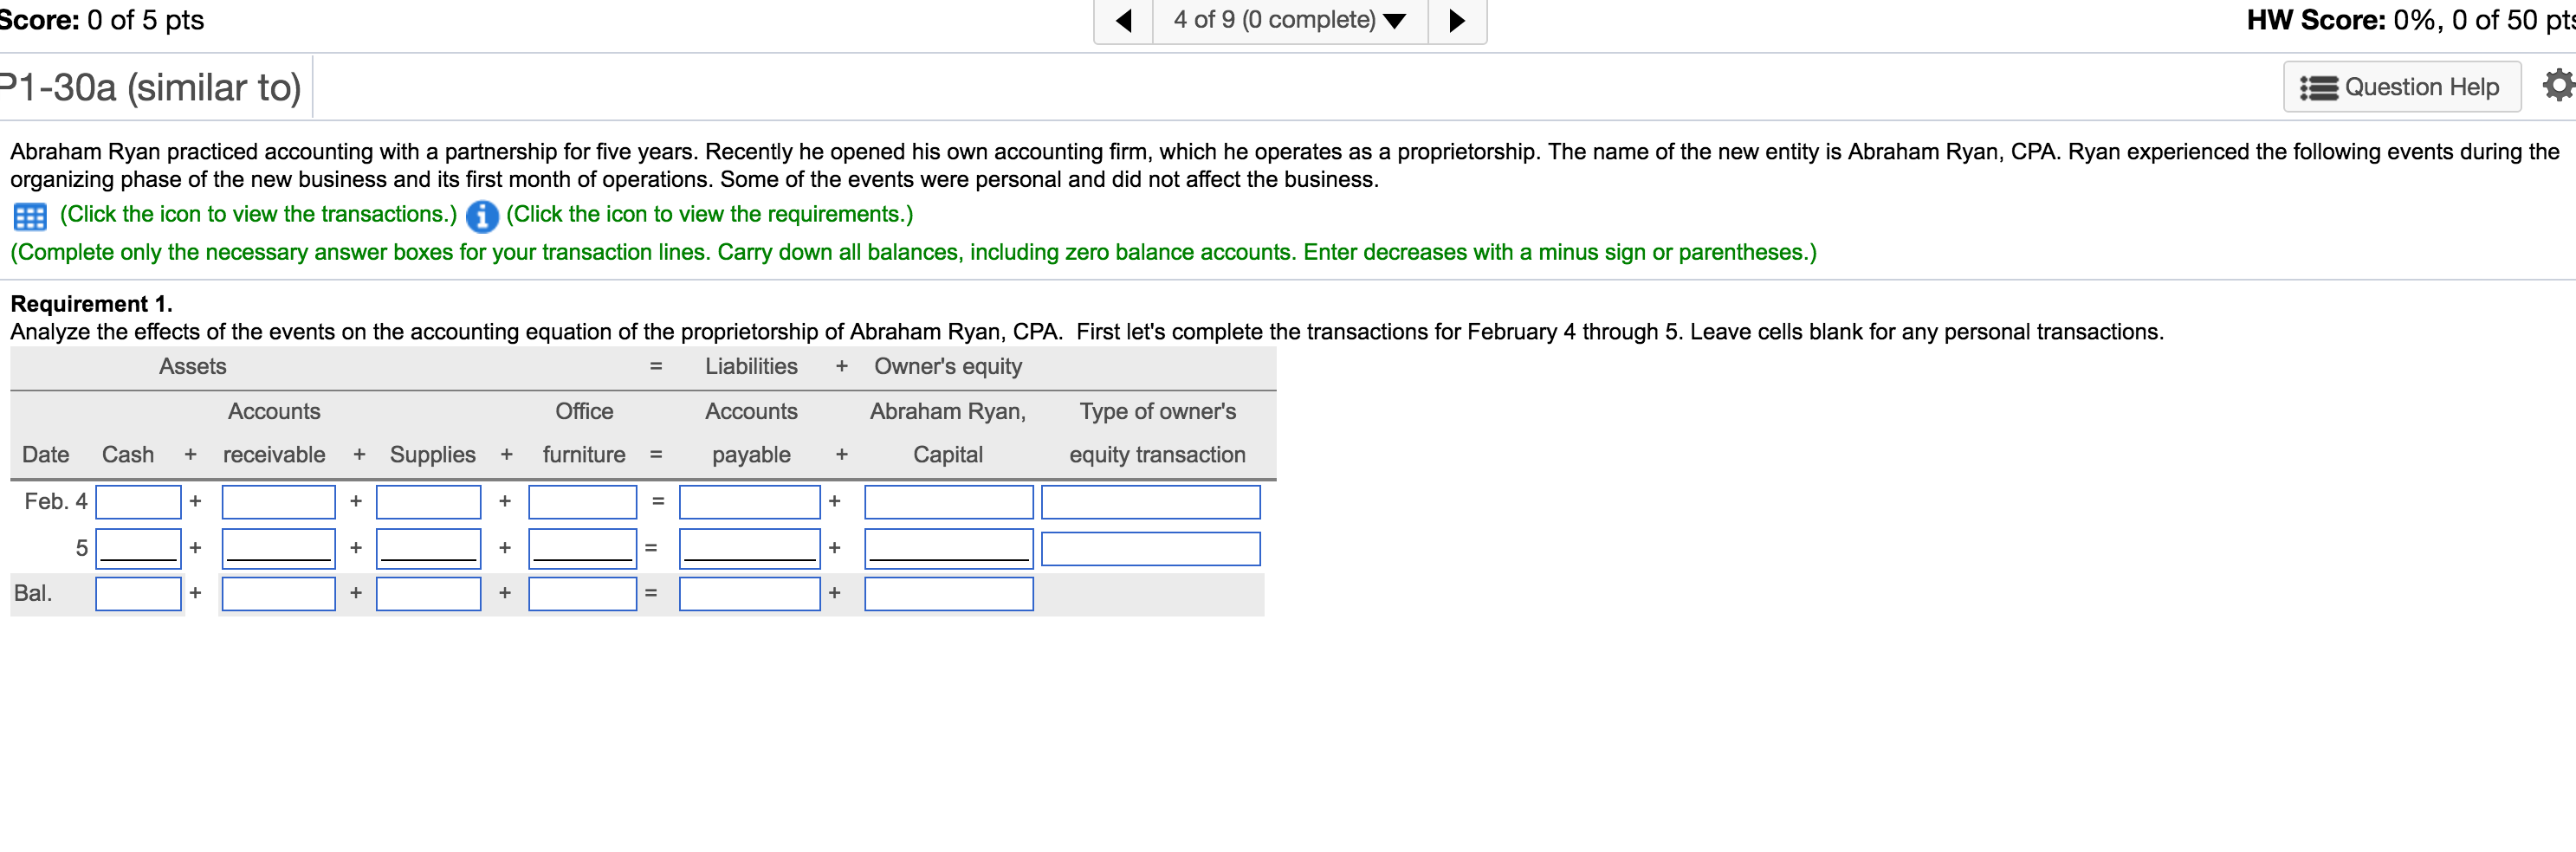Select Feb. 5 Office furniture input box
The image size is (2576, 852).
click(x=582, y=548)
